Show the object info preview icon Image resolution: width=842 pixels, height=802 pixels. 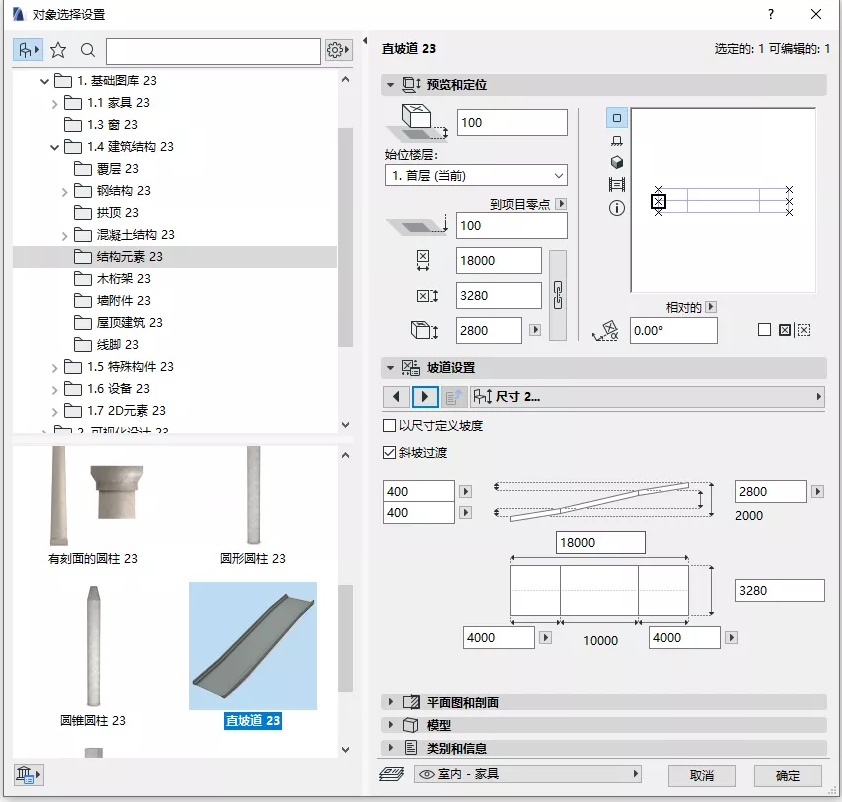(616, 208)
